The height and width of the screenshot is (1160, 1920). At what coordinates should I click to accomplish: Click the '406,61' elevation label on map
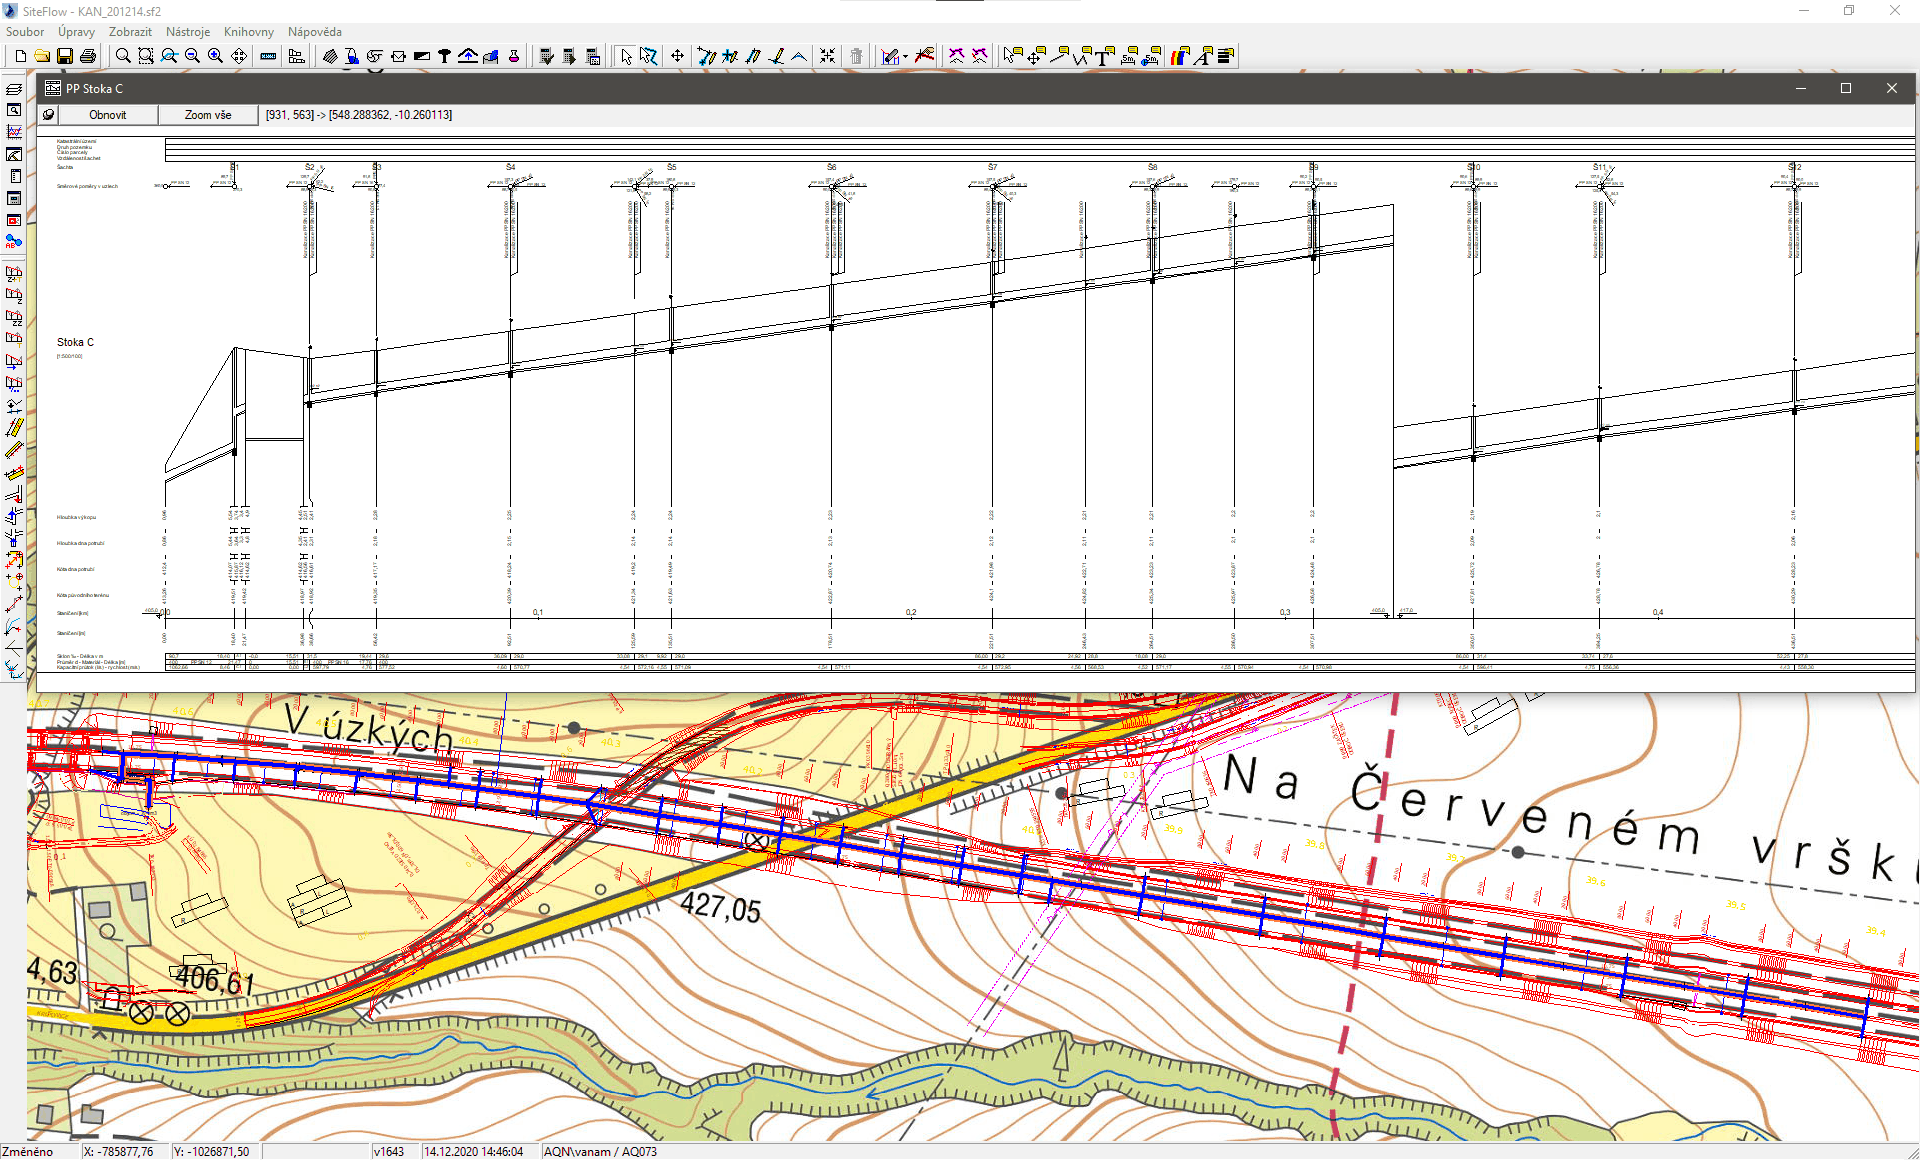pyautogui.click(x=215, y=979)
